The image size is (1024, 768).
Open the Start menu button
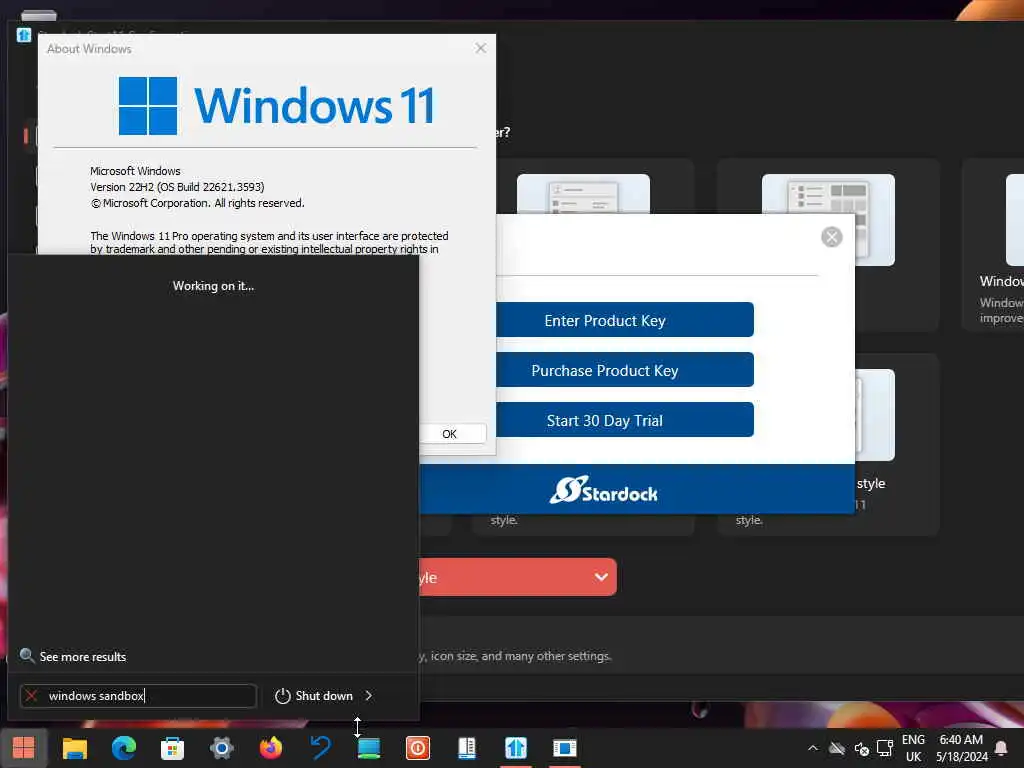(x=24, y=747)
